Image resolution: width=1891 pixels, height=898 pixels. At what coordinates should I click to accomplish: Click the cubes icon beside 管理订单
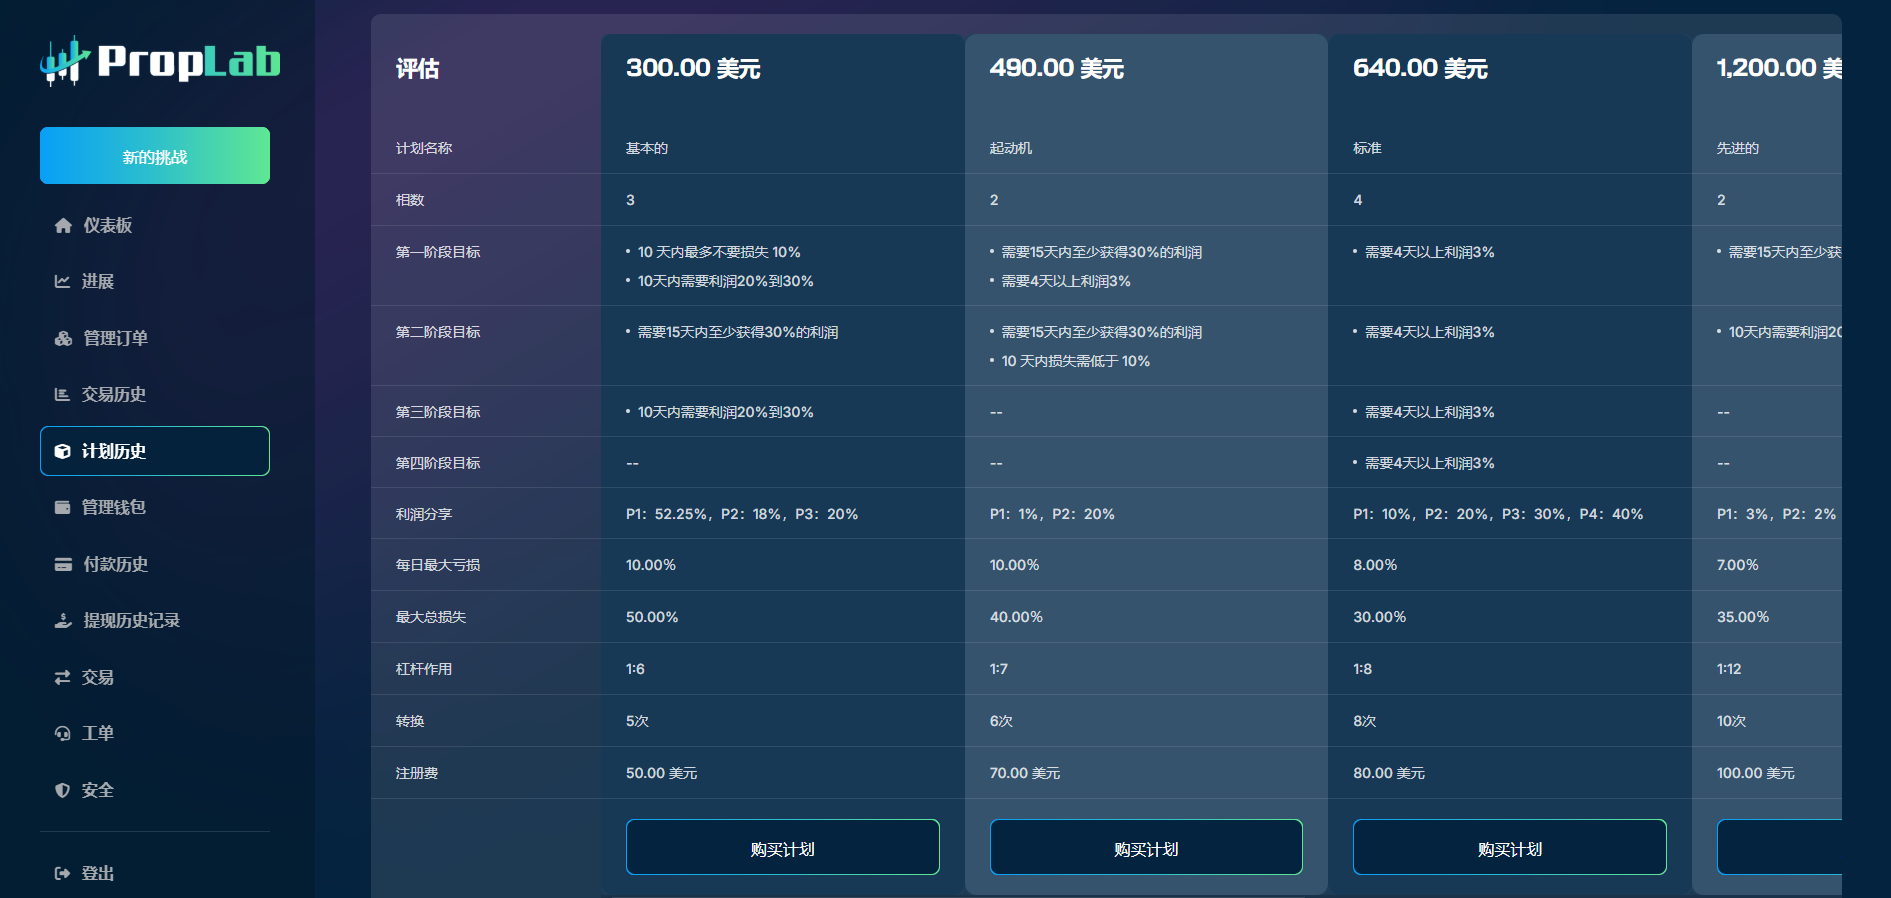63,339
